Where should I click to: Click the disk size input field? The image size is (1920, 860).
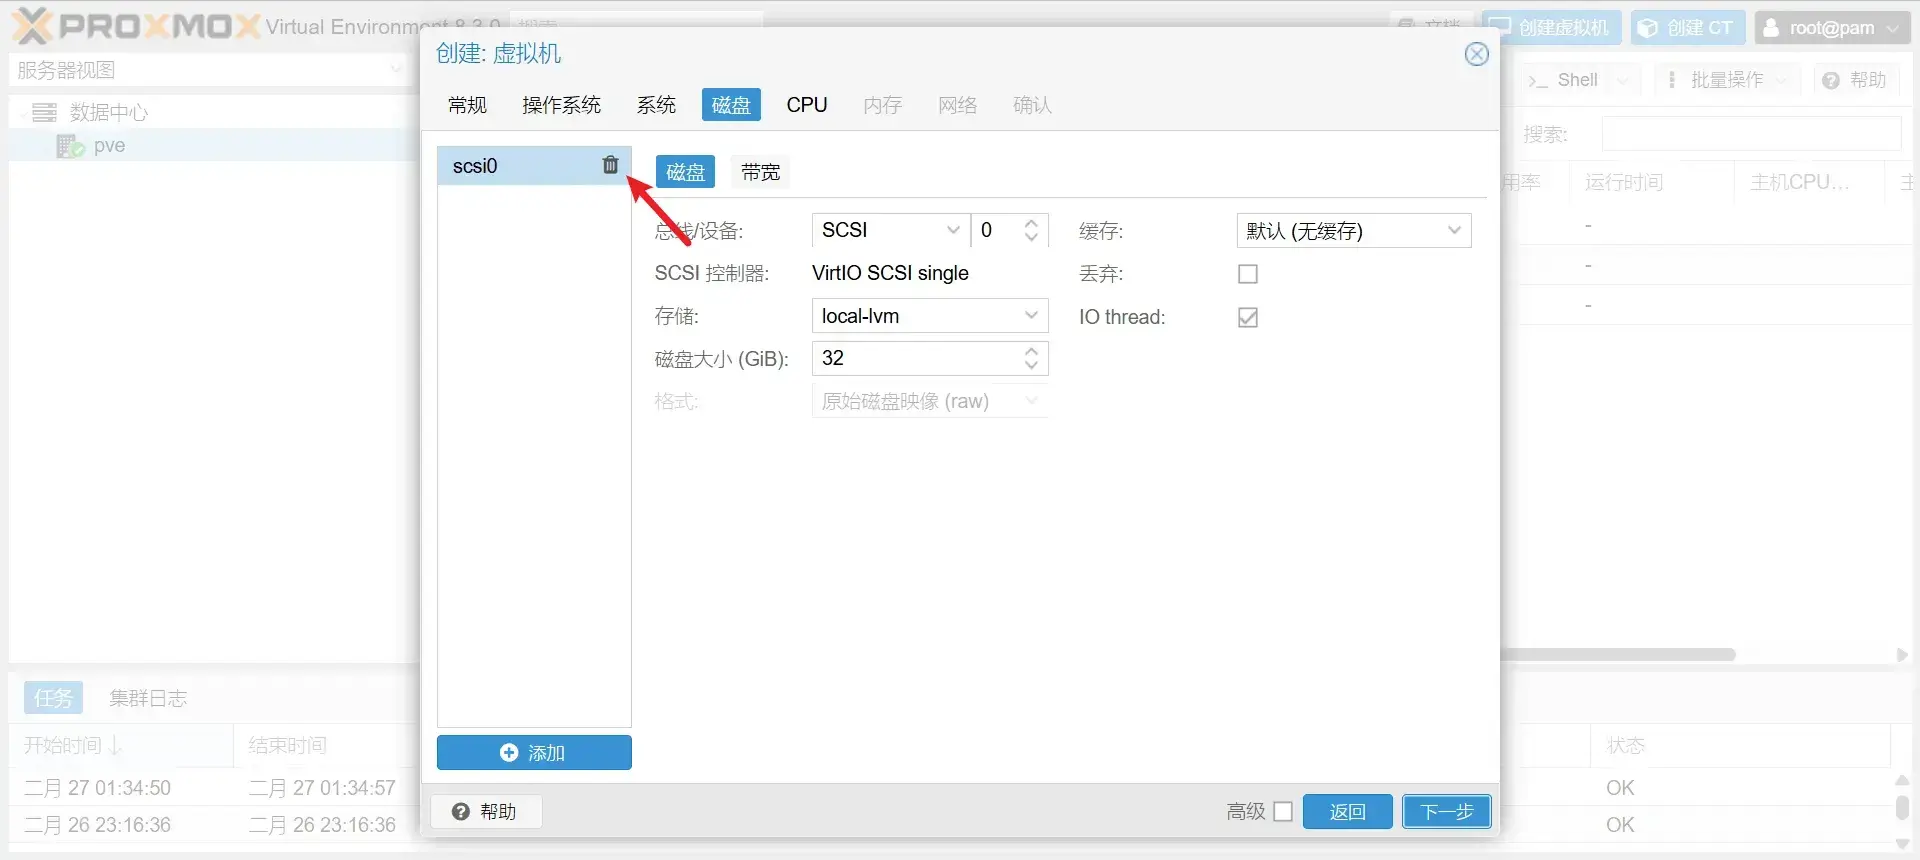(x=915, y=359)
